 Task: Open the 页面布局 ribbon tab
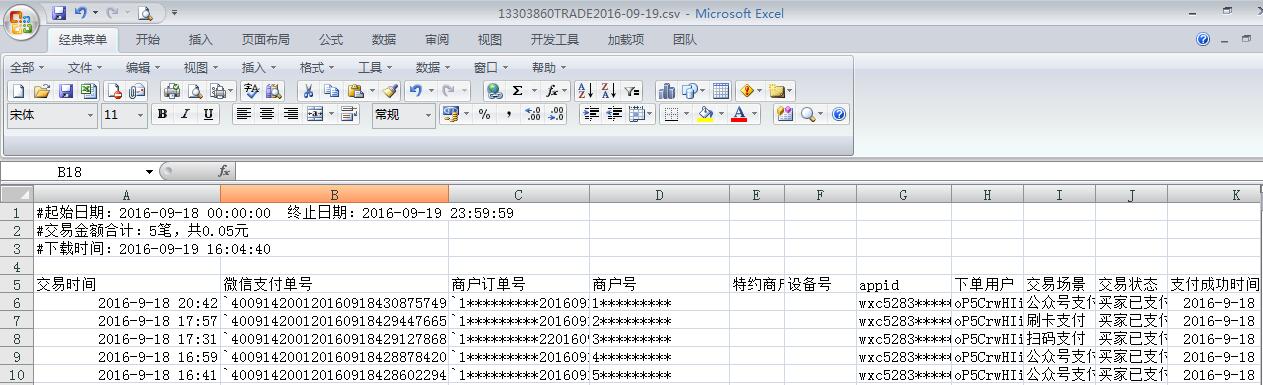(x=266, y=40)
